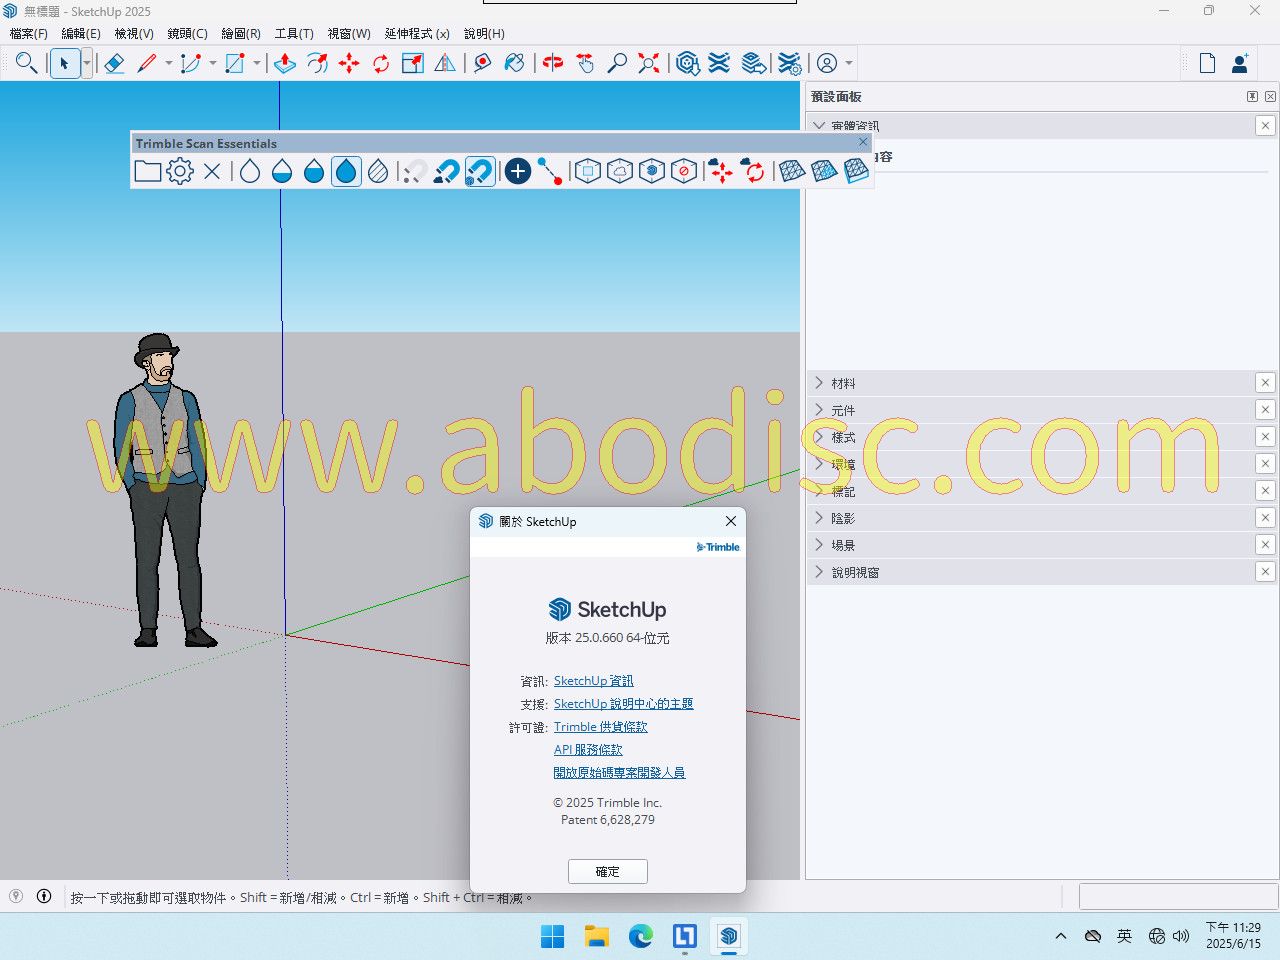Select the Scale tool
This screenshot has height=960, width=1280.
[413, 63]
